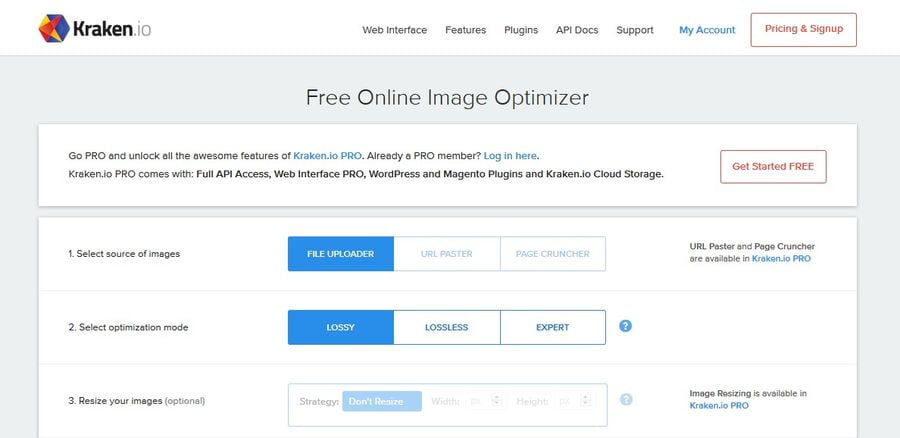Viewport: 900px width, 438px height.
Task: Go to the Features page
Action: pos(465,30)
